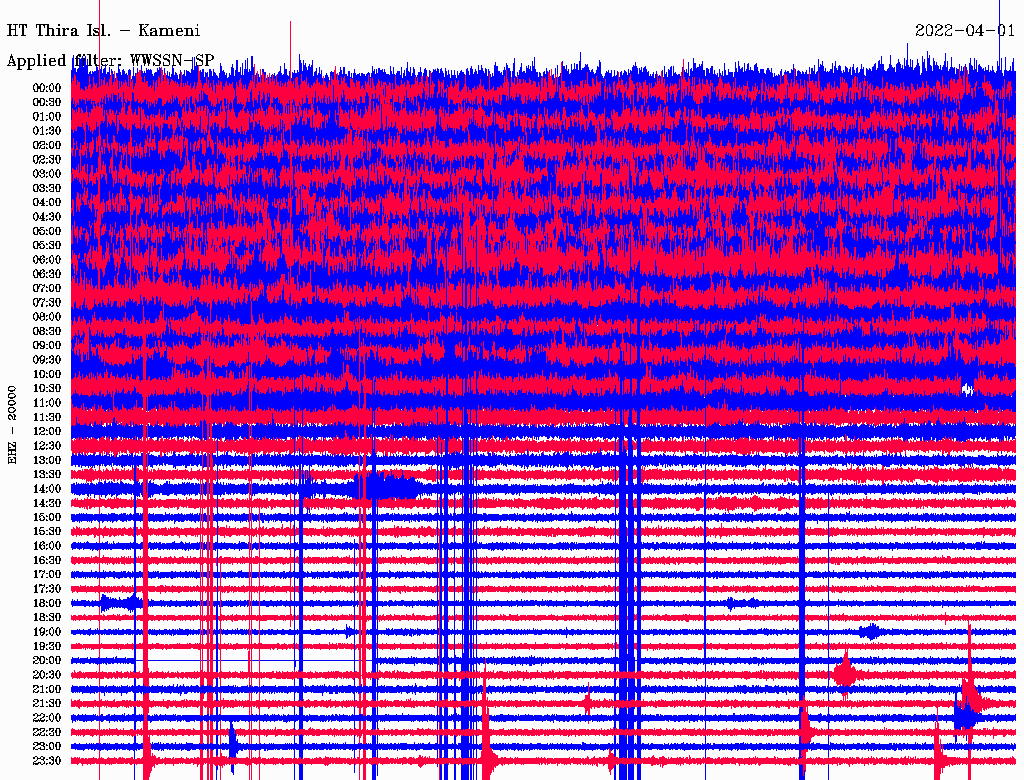Select the small red event on 21:30 trace
Viewport: 1024px width, 780px height.
[x=588, y=703]
